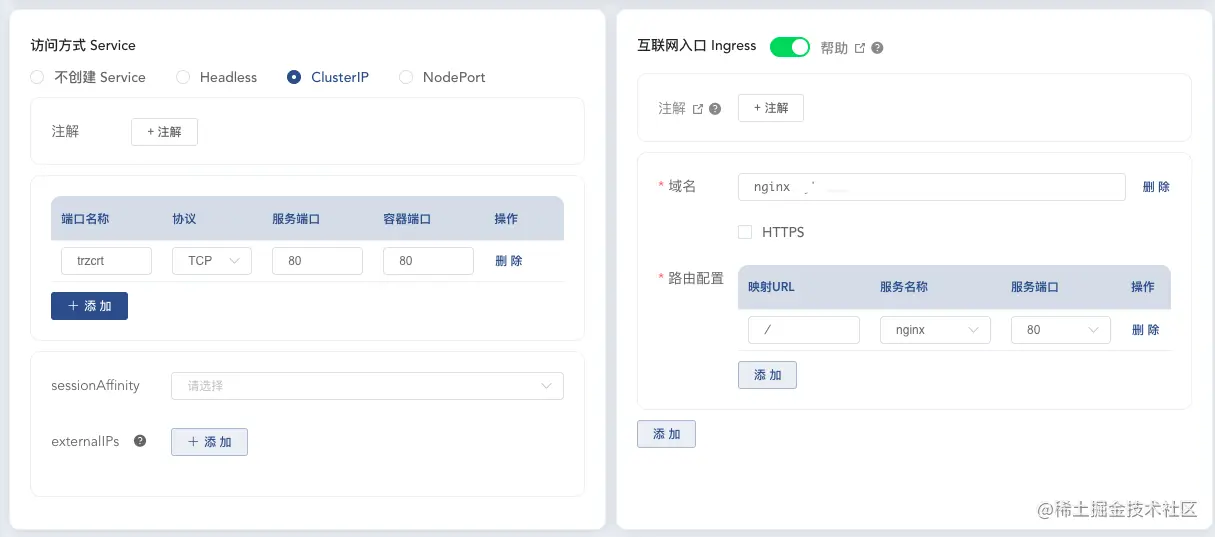Click the dark blue 添加 port button
Viewport: 1215px width, 537px height.
[89, 306]
